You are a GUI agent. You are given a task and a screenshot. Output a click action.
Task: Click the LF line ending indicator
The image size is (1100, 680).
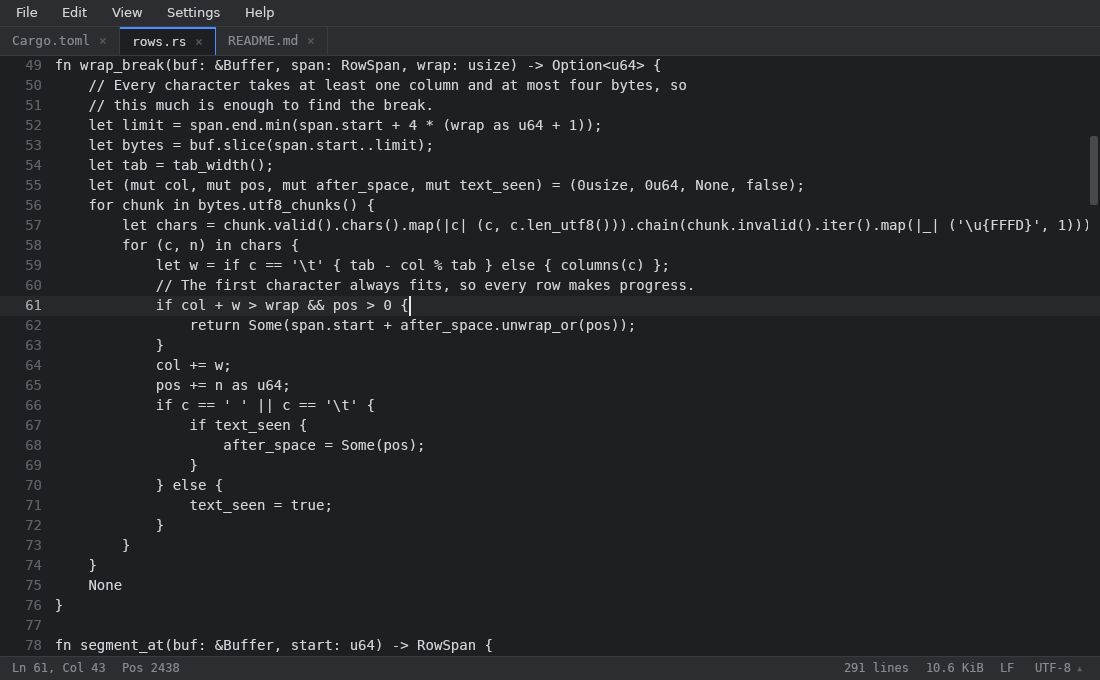click(1007, 668)
